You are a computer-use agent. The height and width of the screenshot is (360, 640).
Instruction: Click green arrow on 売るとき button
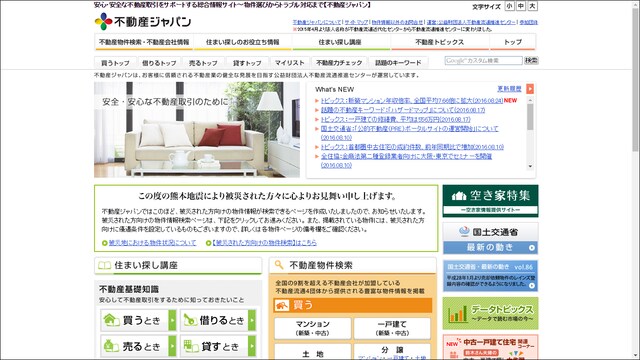click(172, 346)
